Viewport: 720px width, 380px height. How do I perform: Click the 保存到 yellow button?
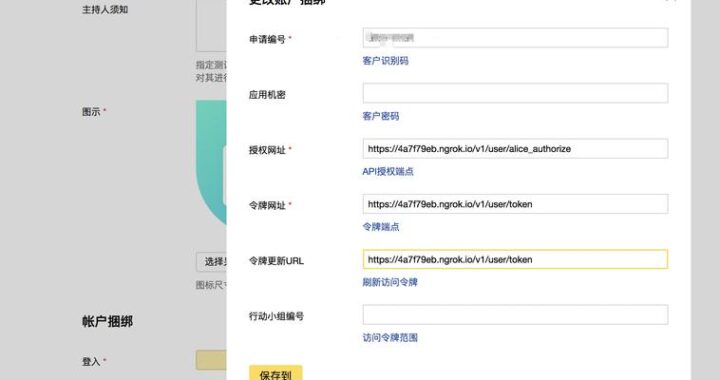(x=276, y=373)
